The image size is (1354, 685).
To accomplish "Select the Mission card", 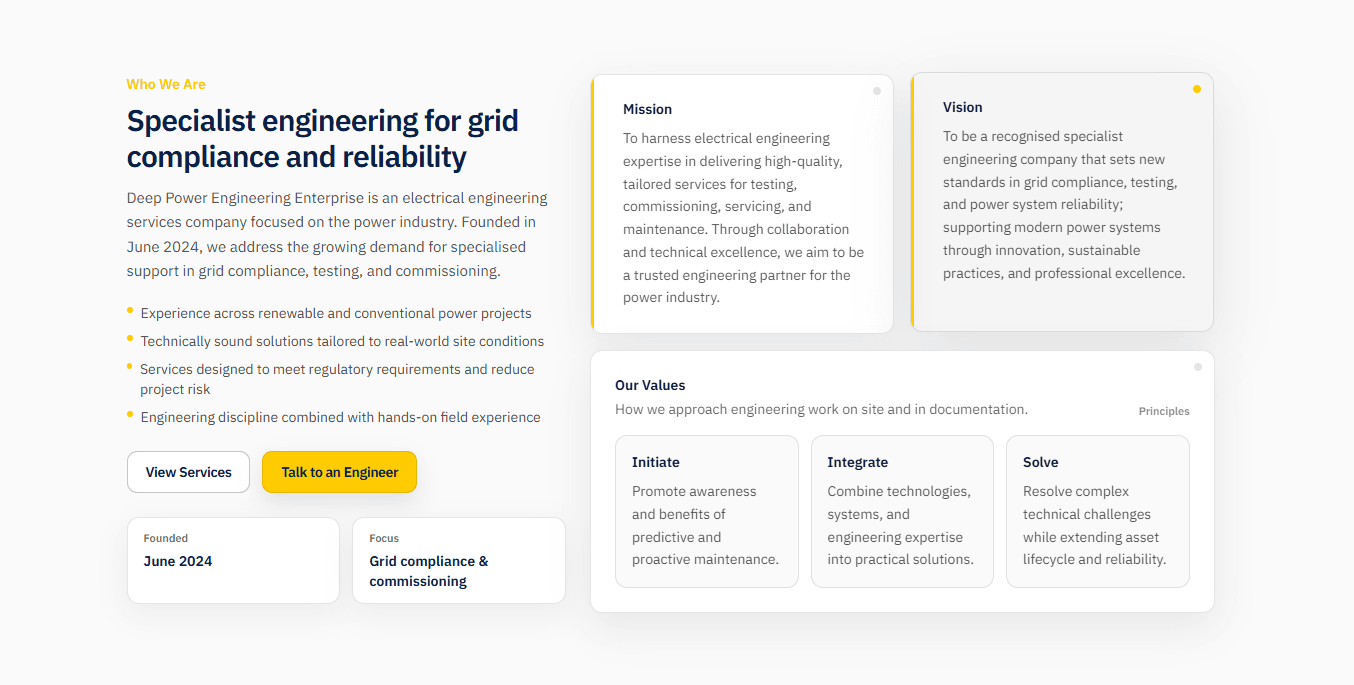I will 742,204.
